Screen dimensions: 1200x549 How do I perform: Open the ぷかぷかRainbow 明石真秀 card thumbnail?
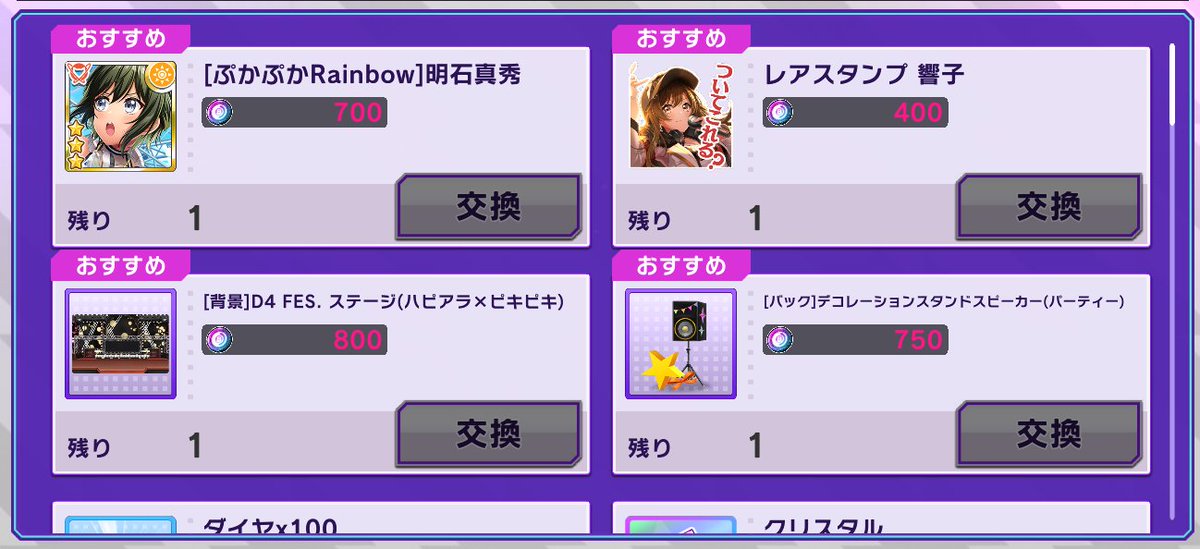121,116
